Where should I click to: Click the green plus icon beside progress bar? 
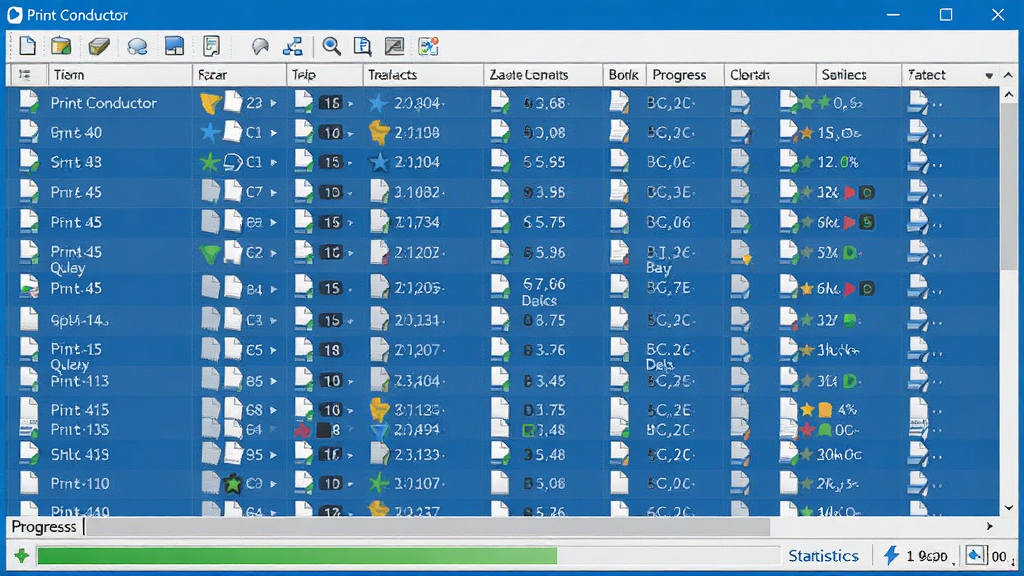coord(22,556)
